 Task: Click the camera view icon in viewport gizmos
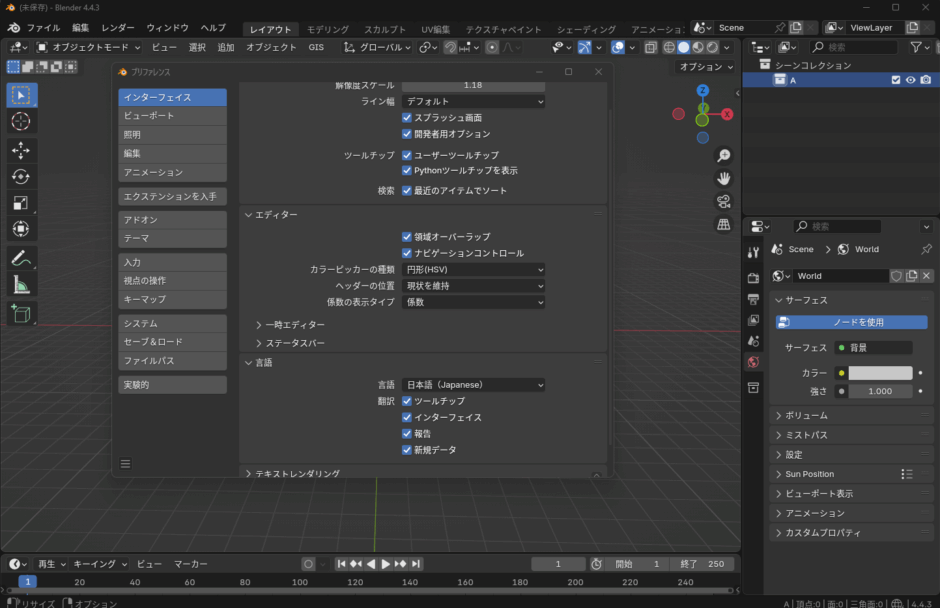click(x=724, y=200)
